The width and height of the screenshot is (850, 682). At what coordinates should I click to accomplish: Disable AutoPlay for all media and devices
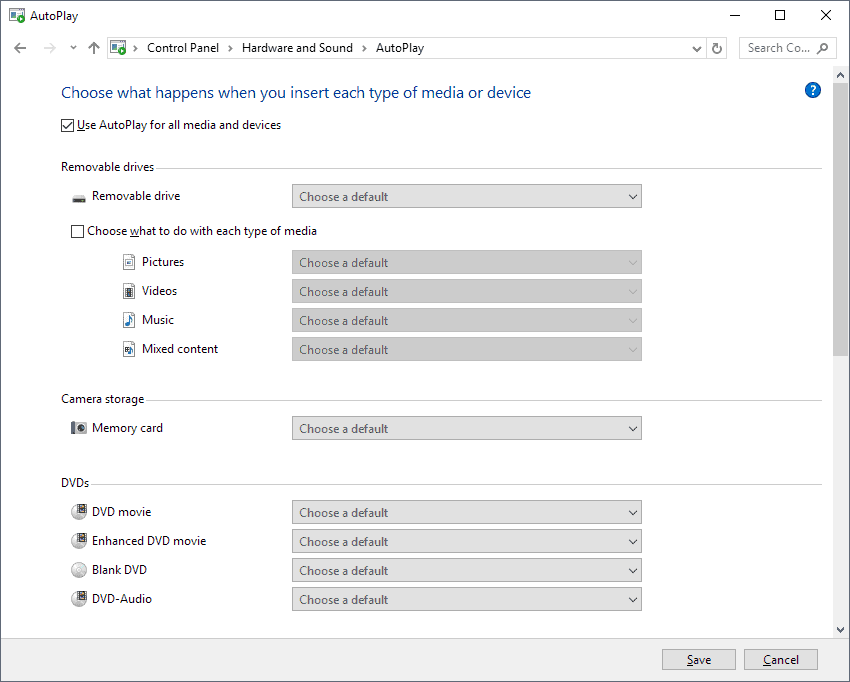tap(67, 125)
